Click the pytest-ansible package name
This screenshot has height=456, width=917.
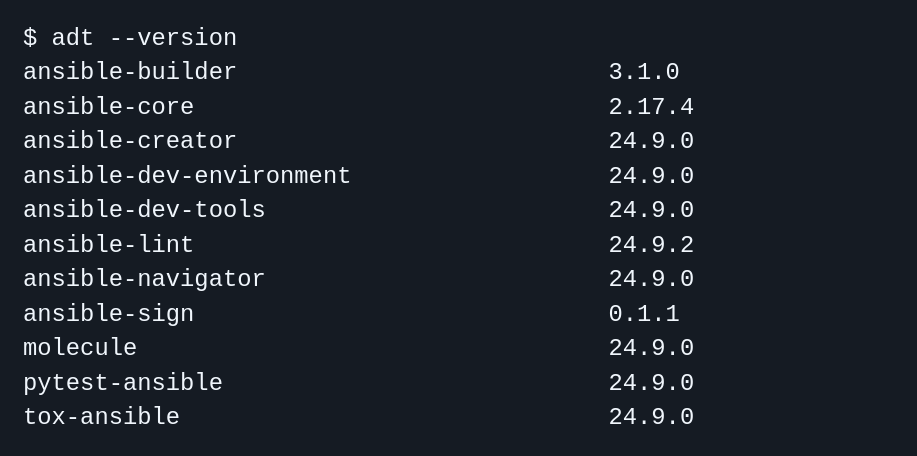[x=123, y=383]
